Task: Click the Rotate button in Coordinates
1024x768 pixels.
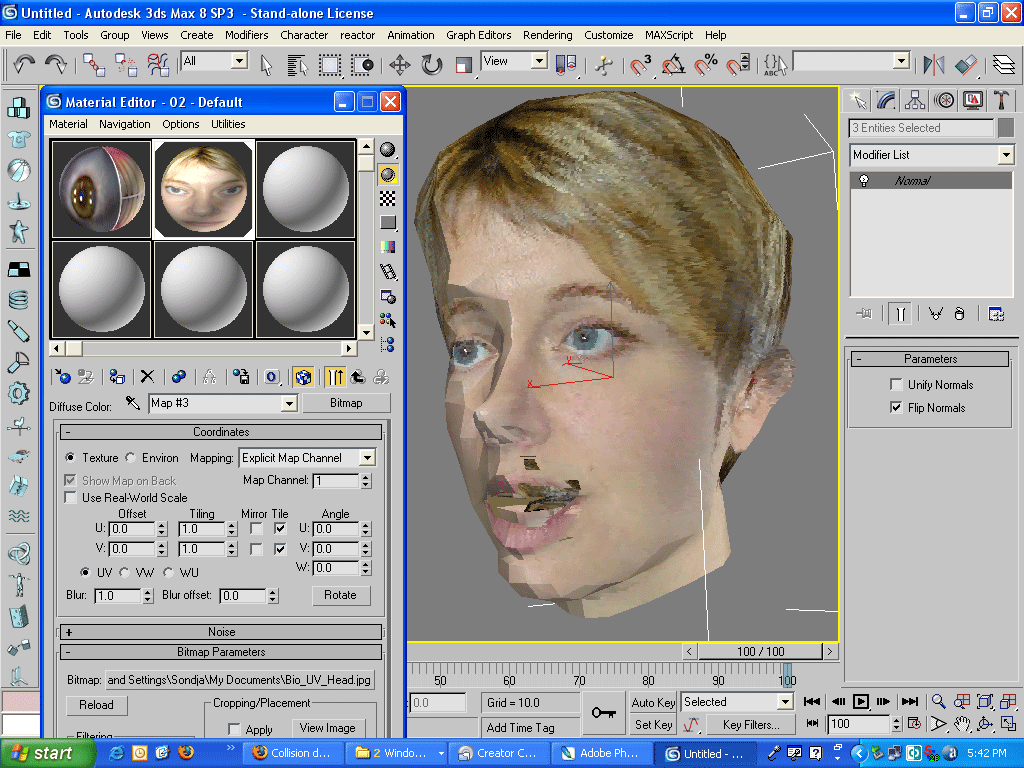Action: [x=340, y=595]
